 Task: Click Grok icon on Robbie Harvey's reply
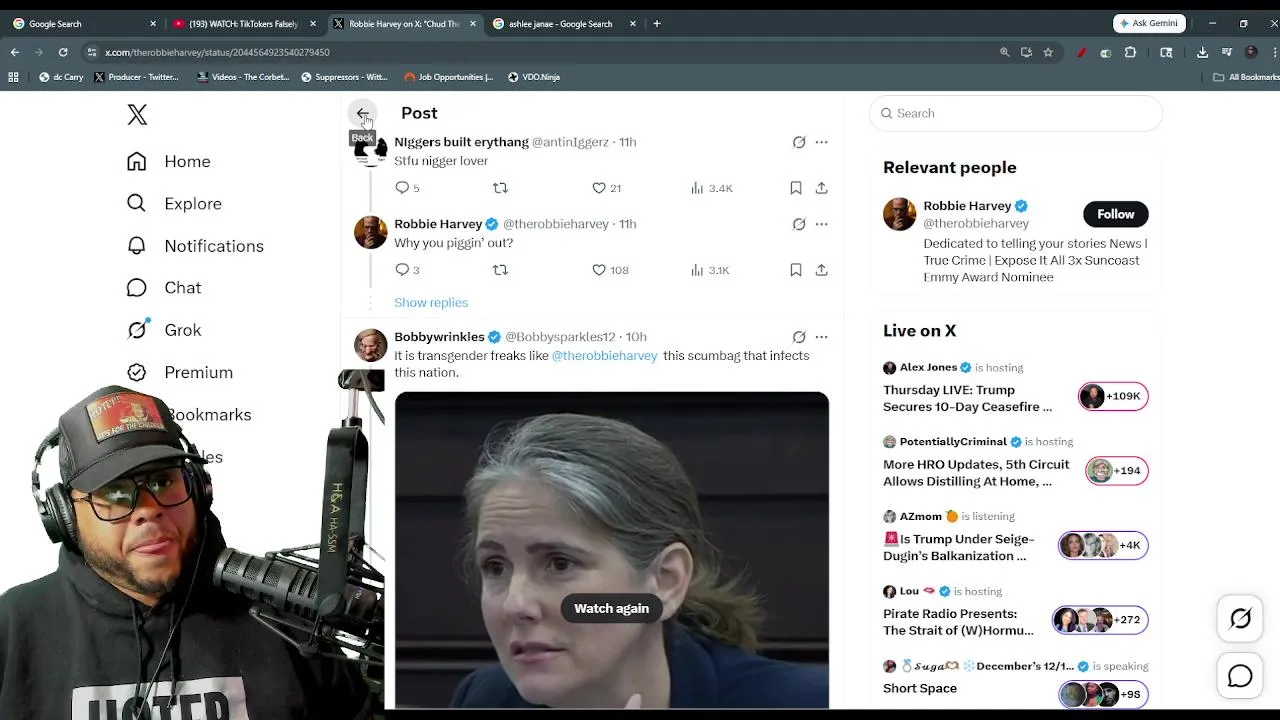pyautogui.click(x=799, y=224)
